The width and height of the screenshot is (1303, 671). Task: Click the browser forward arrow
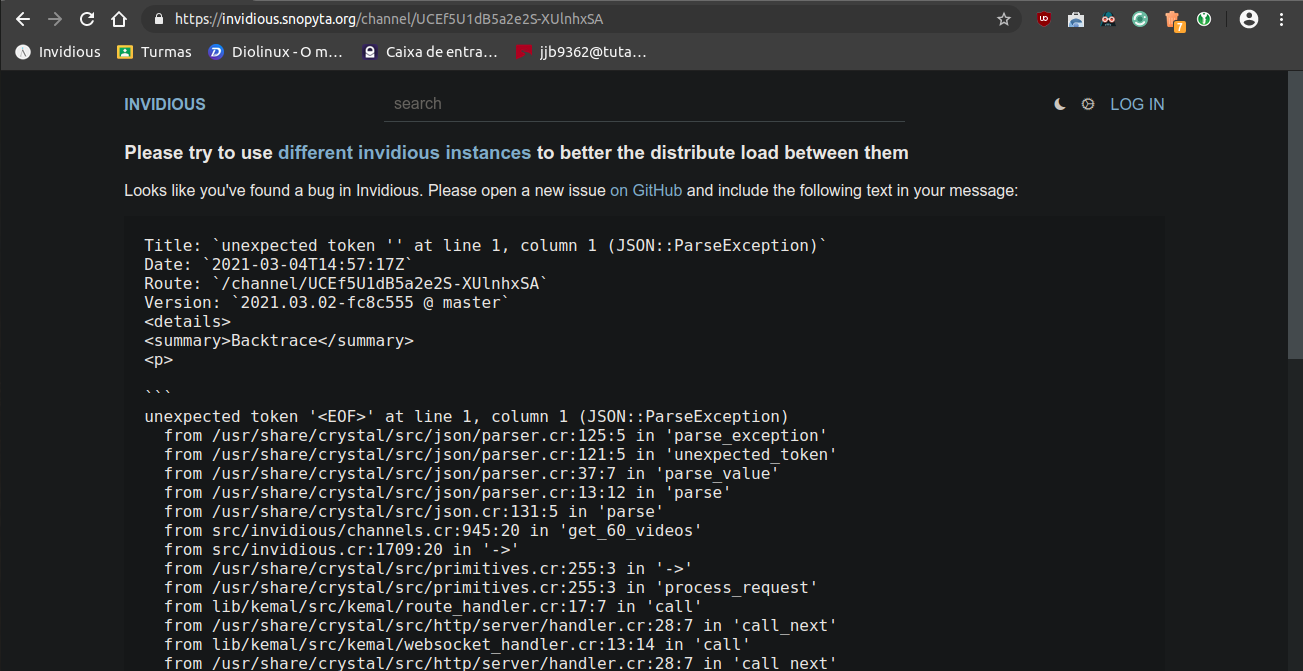click(55, 19)
